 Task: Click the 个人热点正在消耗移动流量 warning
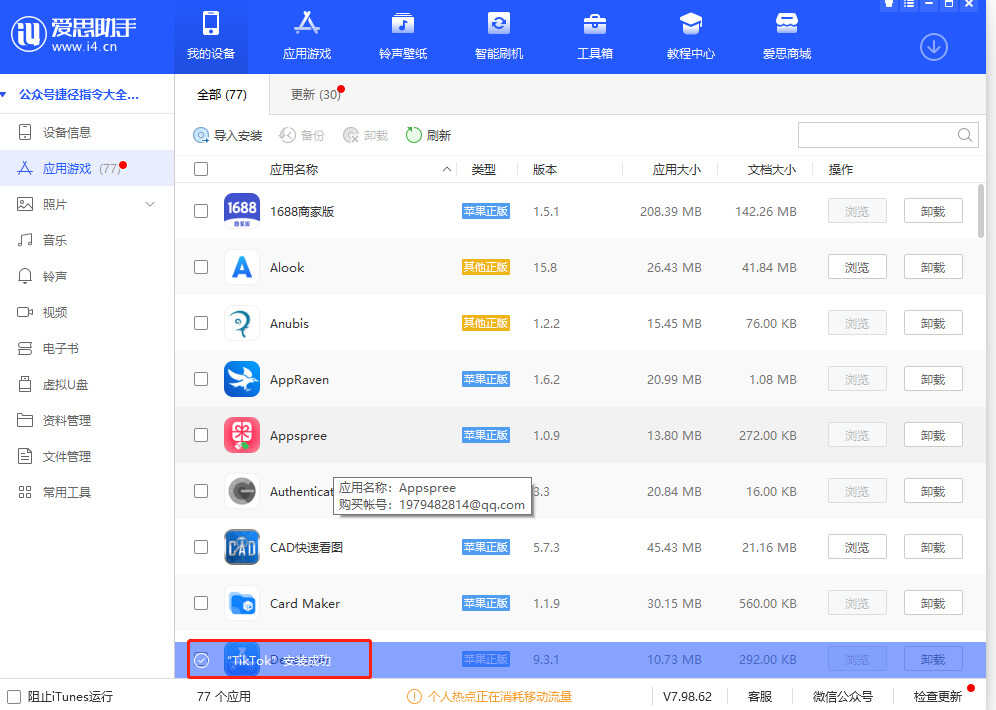click(x=490, y=697)
